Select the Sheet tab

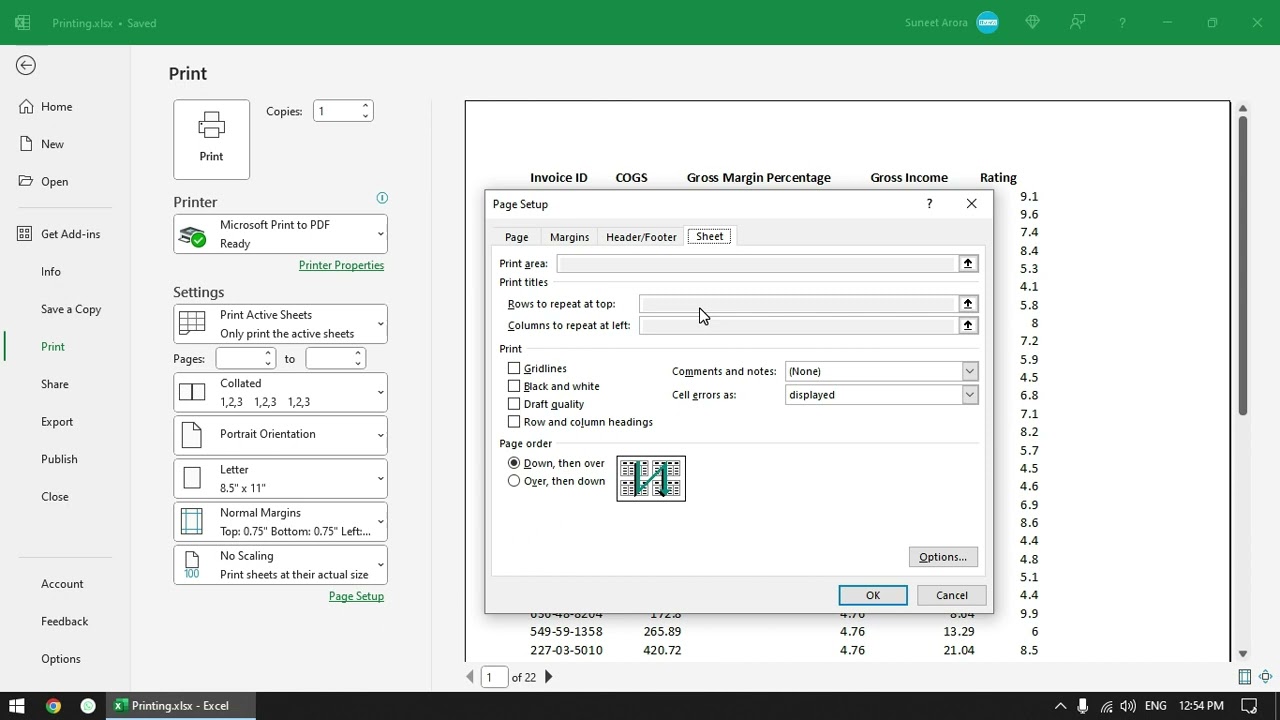pos(710,237)
